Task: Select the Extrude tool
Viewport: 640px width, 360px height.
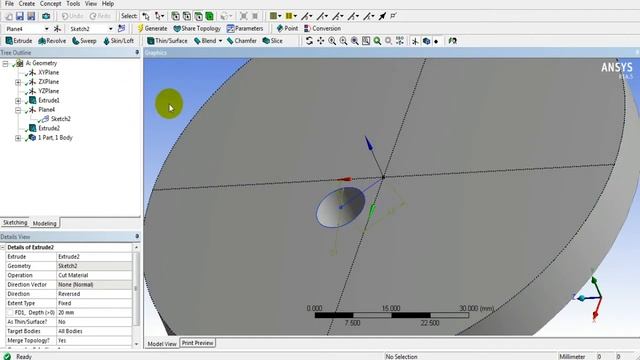Action: click(18, 41)
